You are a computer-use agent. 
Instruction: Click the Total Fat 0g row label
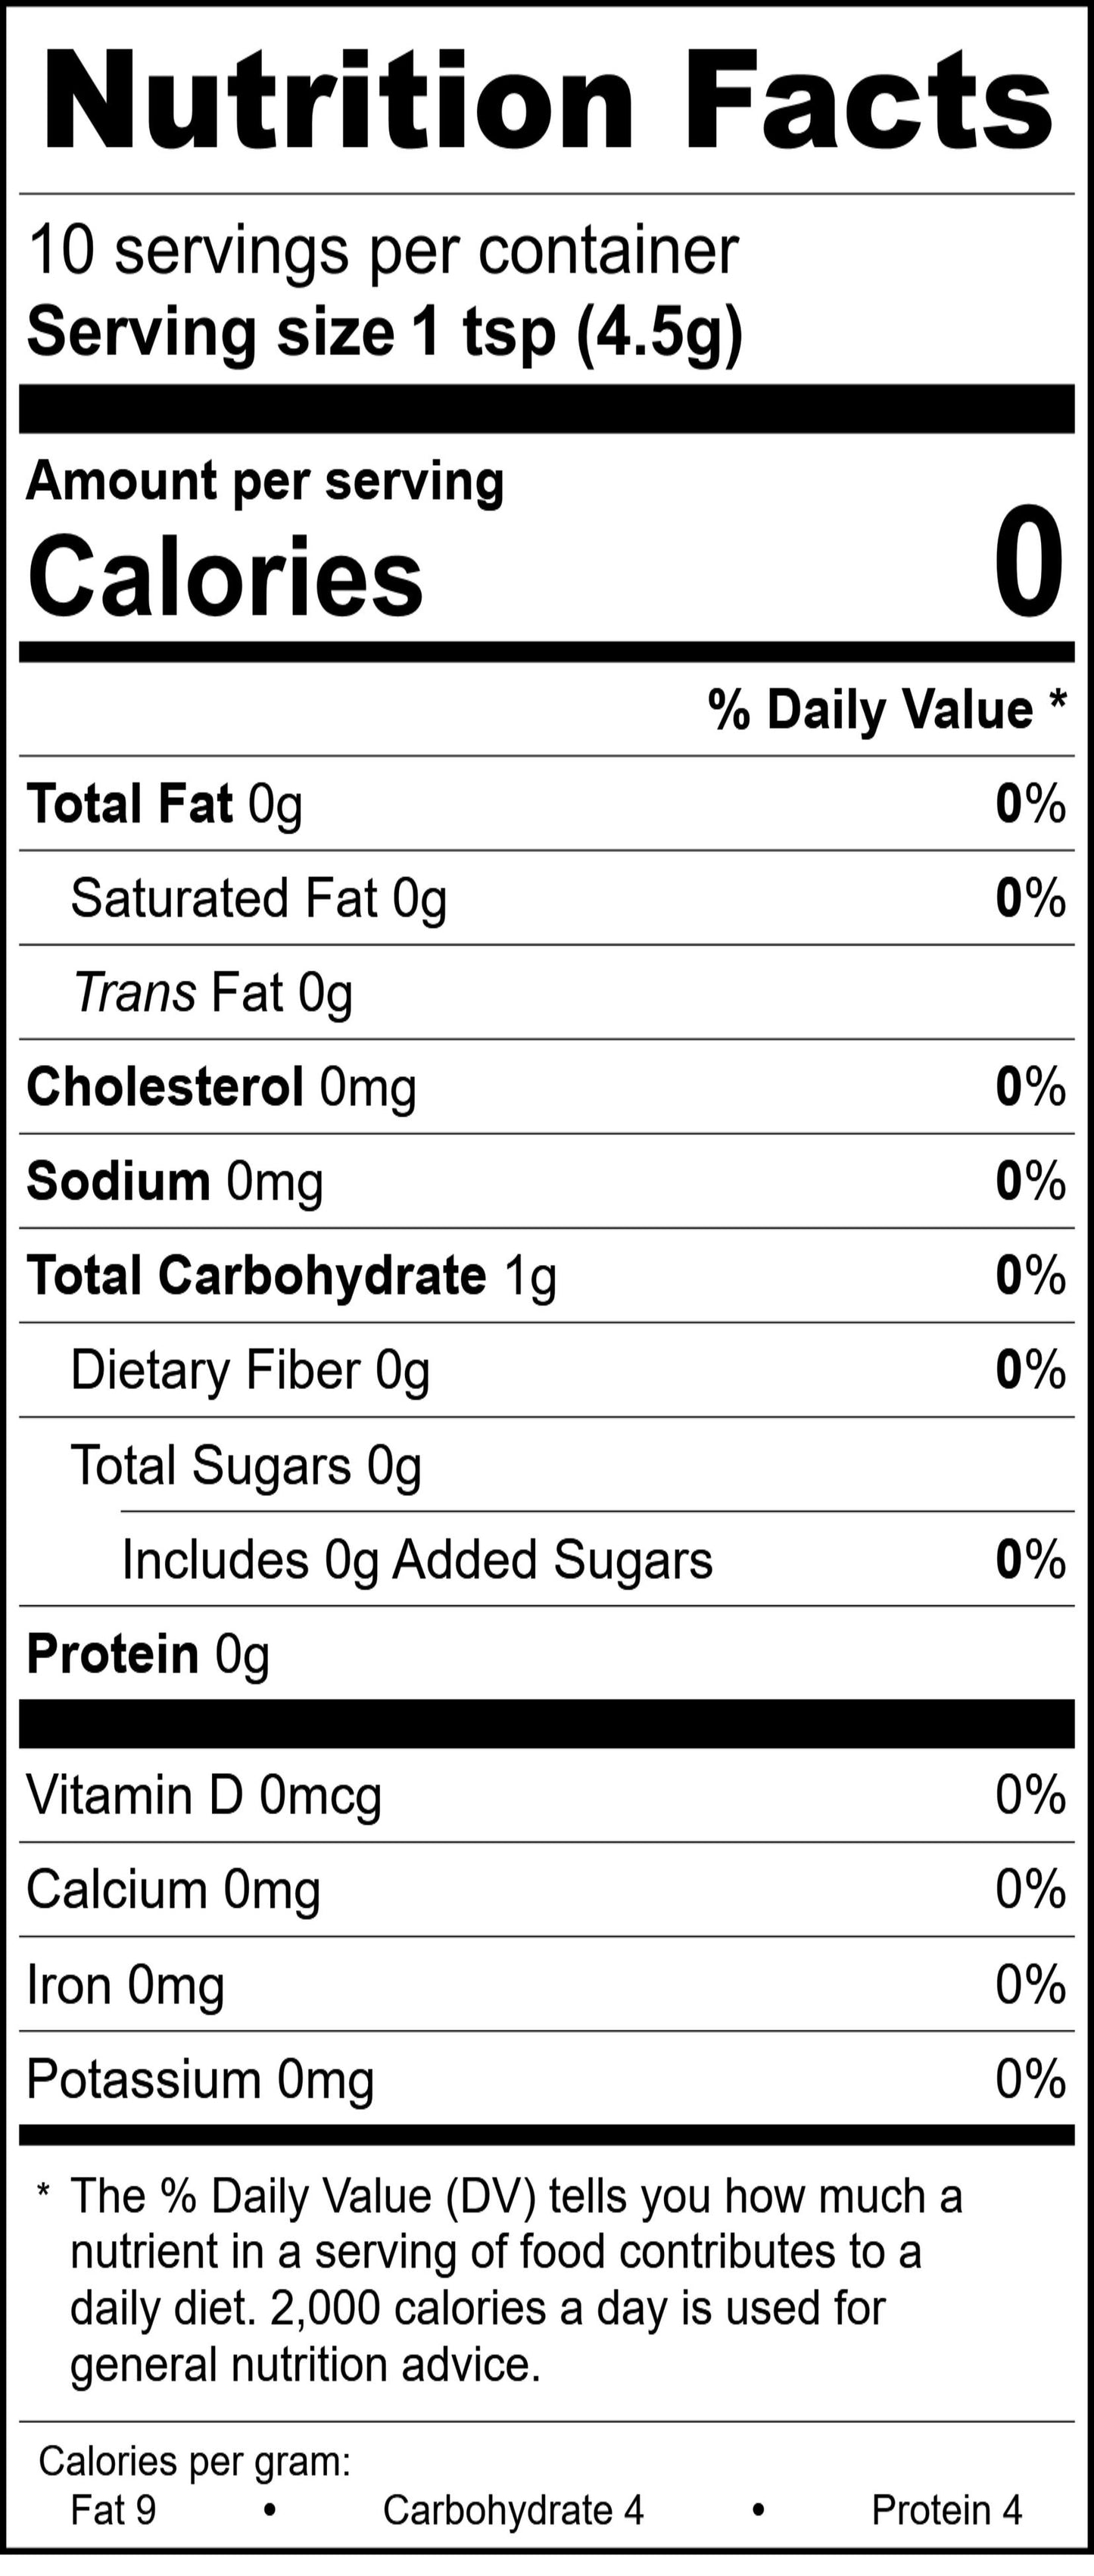tap(165, 804)
